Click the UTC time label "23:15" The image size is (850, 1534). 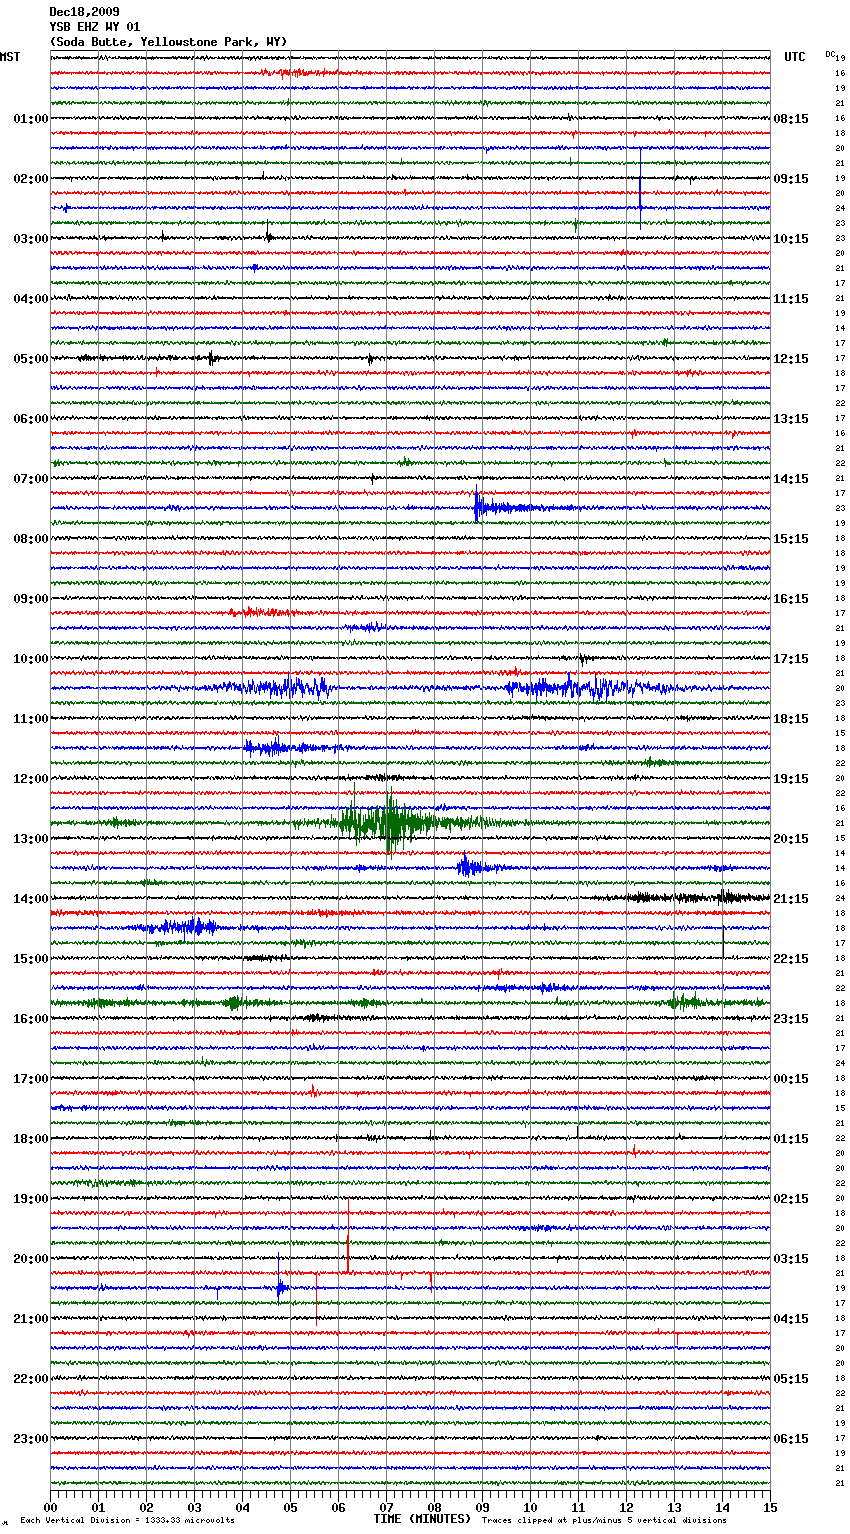point(791,1019)
